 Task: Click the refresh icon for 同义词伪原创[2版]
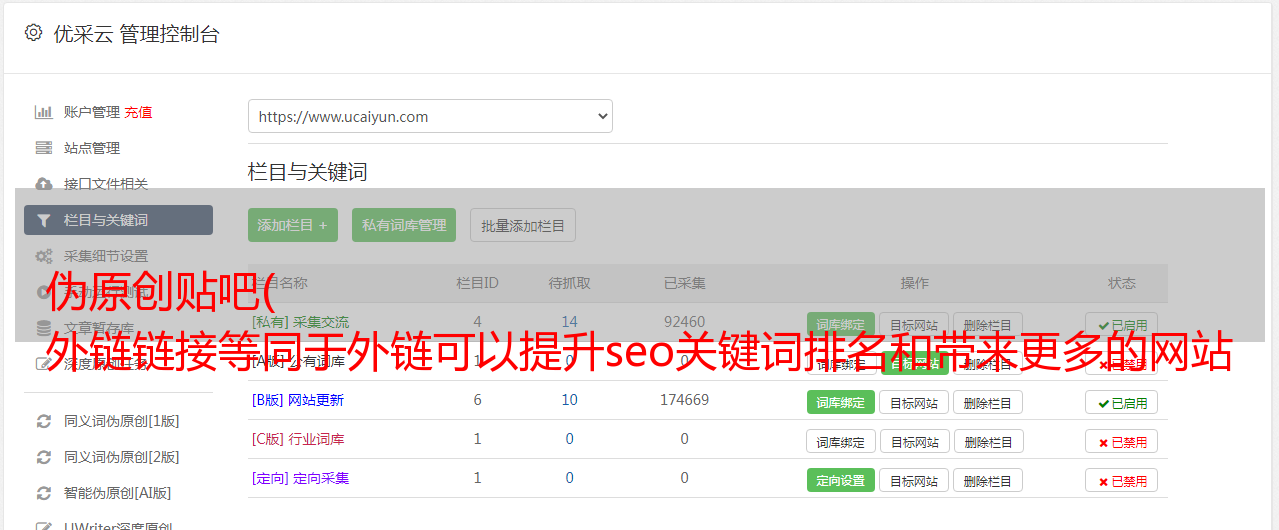44,457
